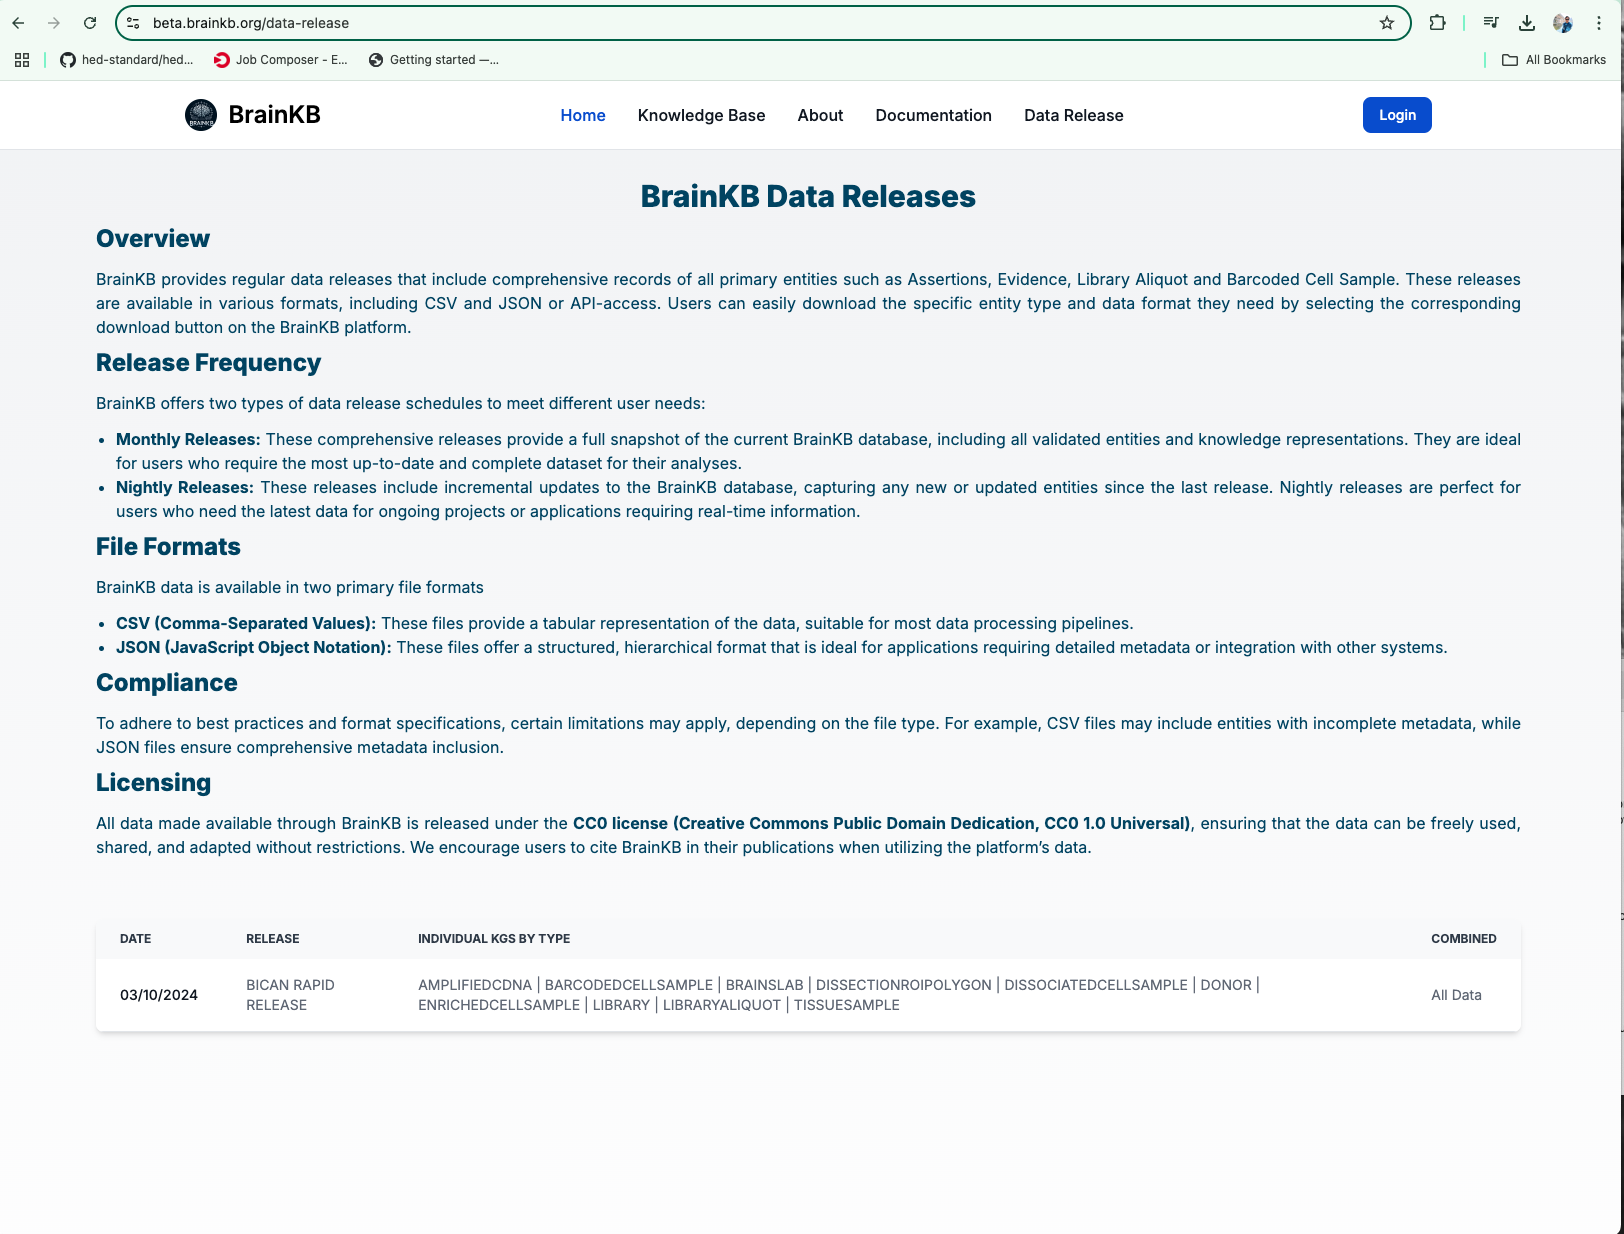This screenshot has width=1624, height=1234.
Task: Download the AMPLIFIEDCDNA knowledge graph
Action: [x=475, y=985]
